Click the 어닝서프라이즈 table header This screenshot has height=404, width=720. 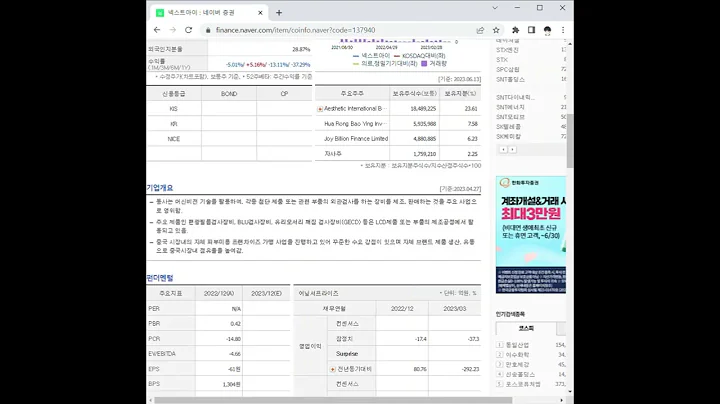coord(318,293)
